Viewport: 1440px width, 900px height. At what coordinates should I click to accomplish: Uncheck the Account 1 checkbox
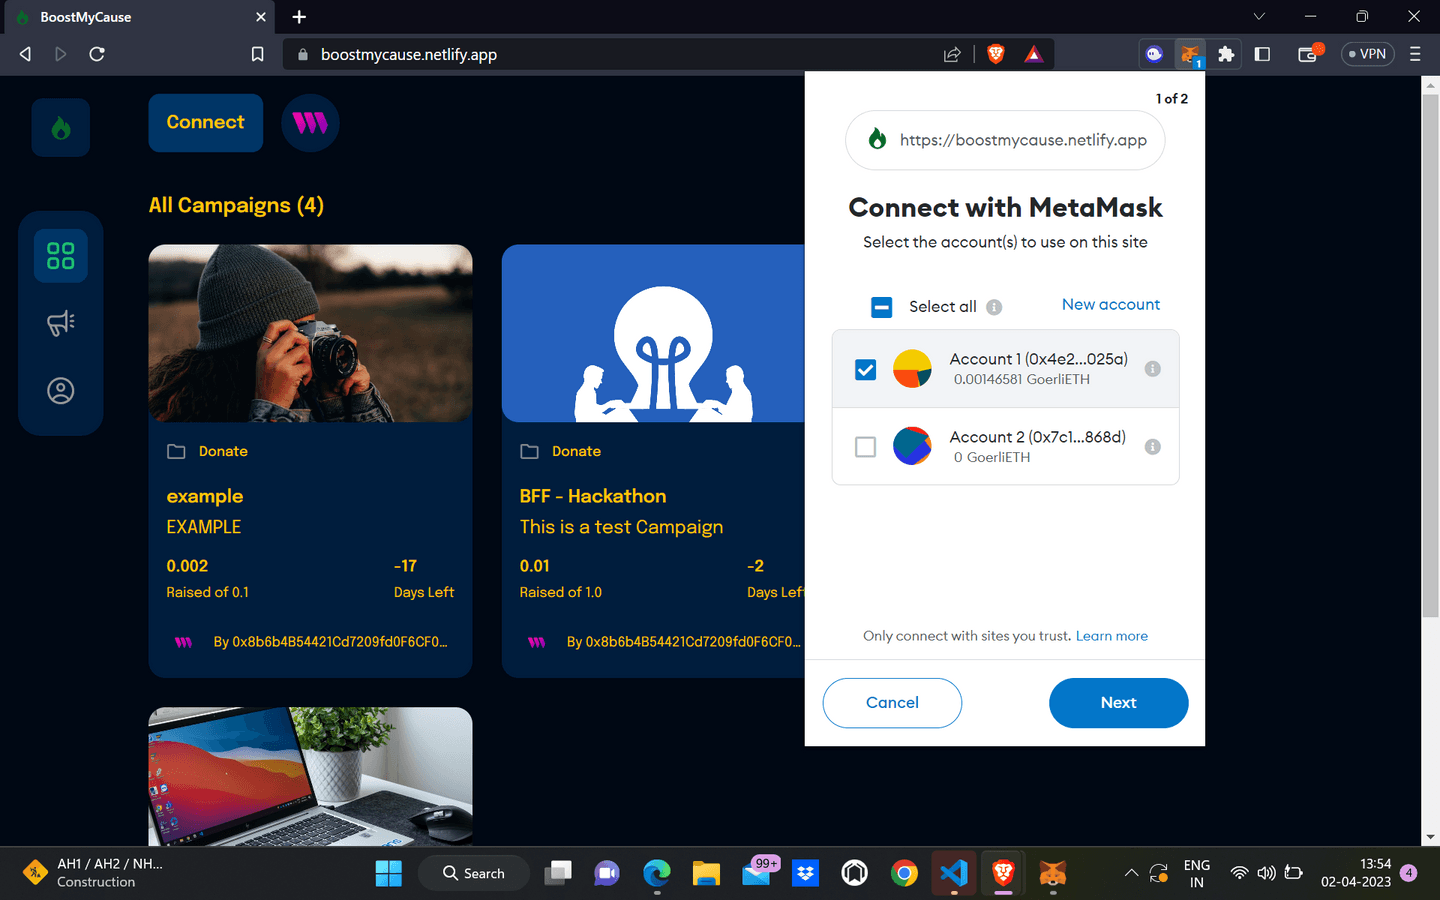865,369
